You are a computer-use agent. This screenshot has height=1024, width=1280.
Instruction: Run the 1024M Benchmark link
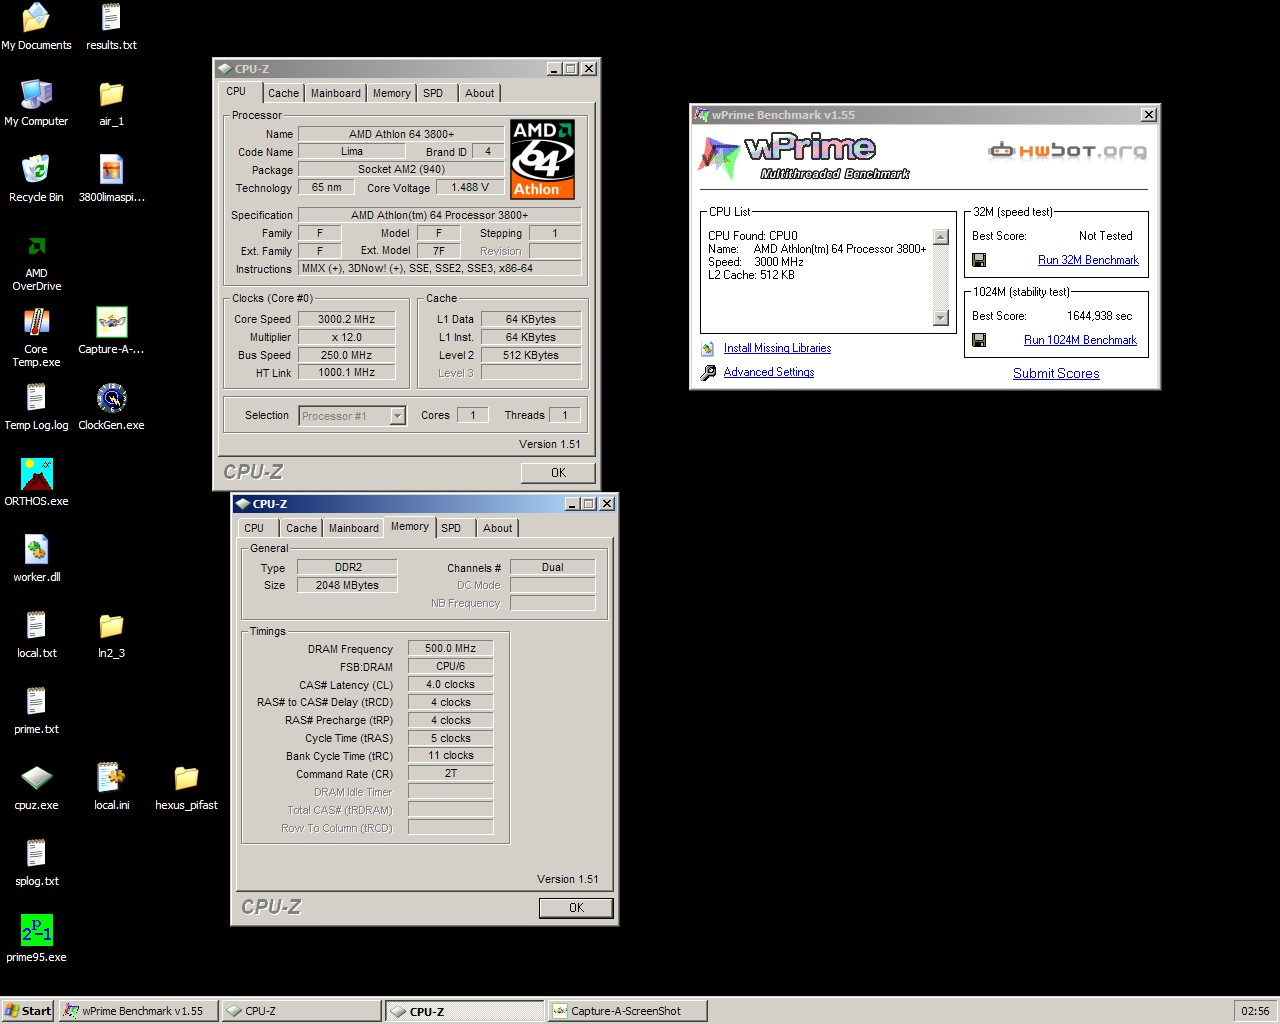tap(1080, 340)
